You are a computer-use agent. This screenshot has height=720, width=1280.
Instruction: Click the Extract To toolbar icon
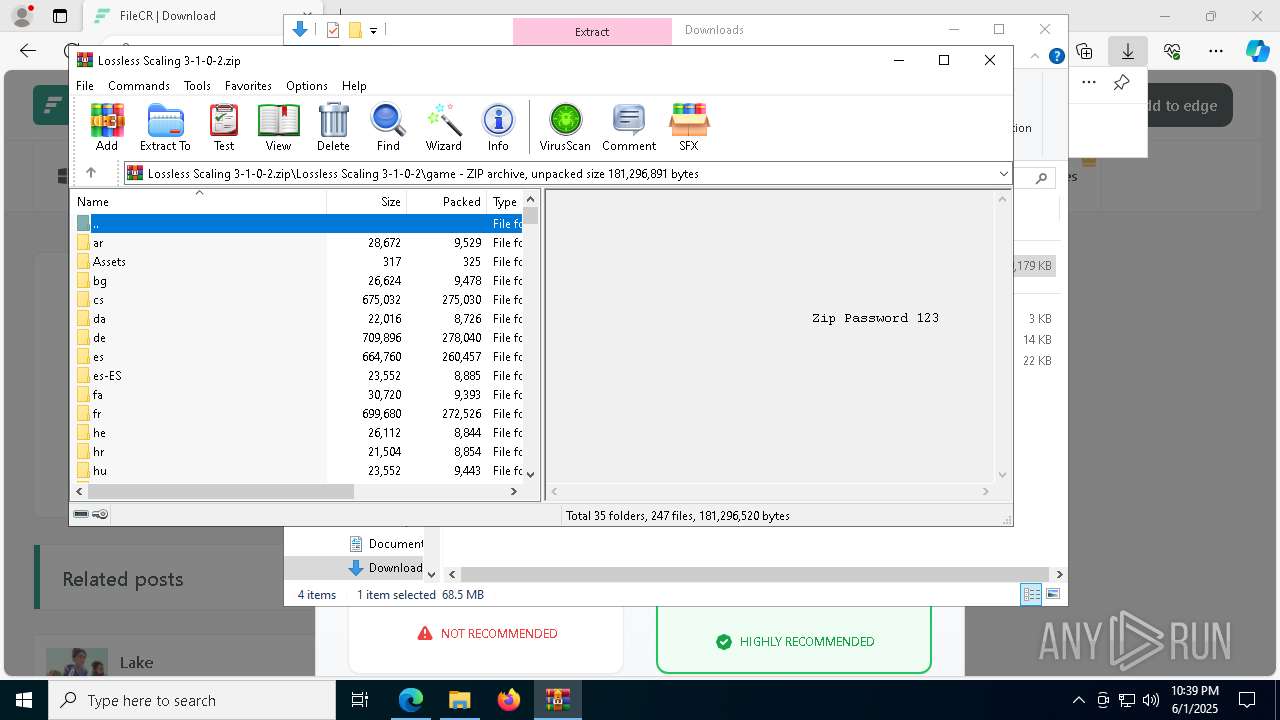click(165, 127)
